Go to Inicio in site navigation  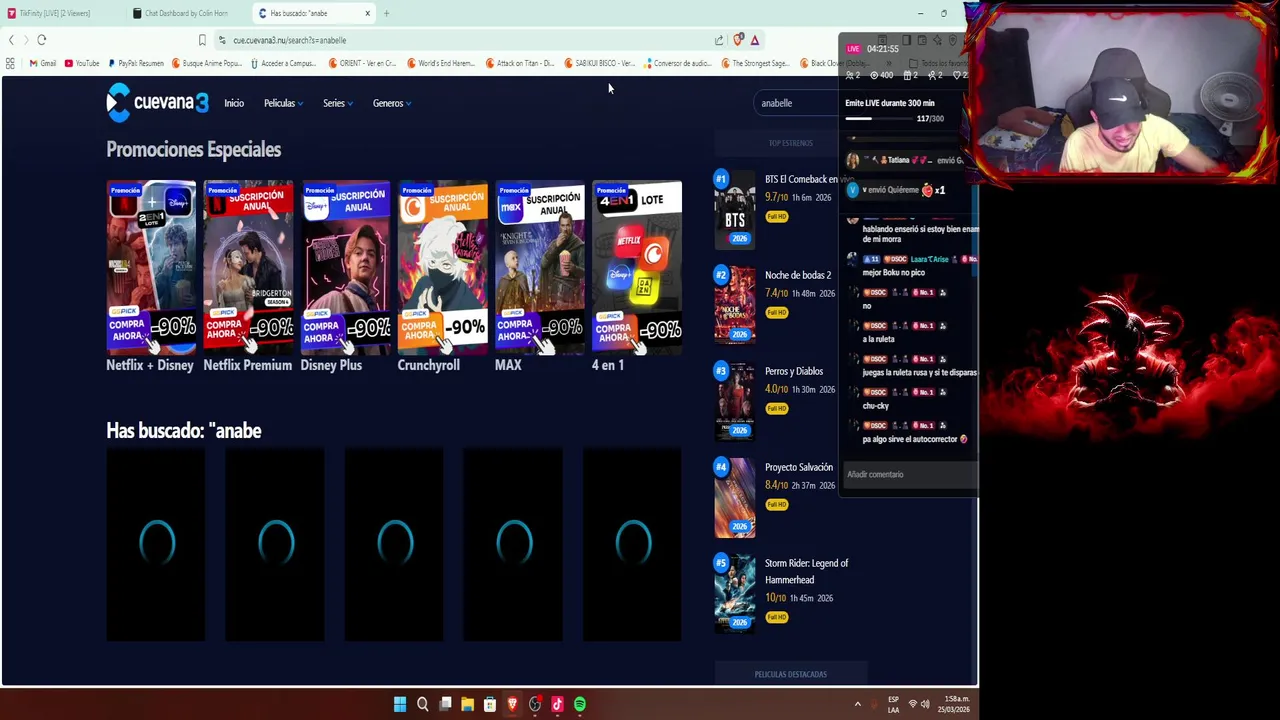(234, 103)
